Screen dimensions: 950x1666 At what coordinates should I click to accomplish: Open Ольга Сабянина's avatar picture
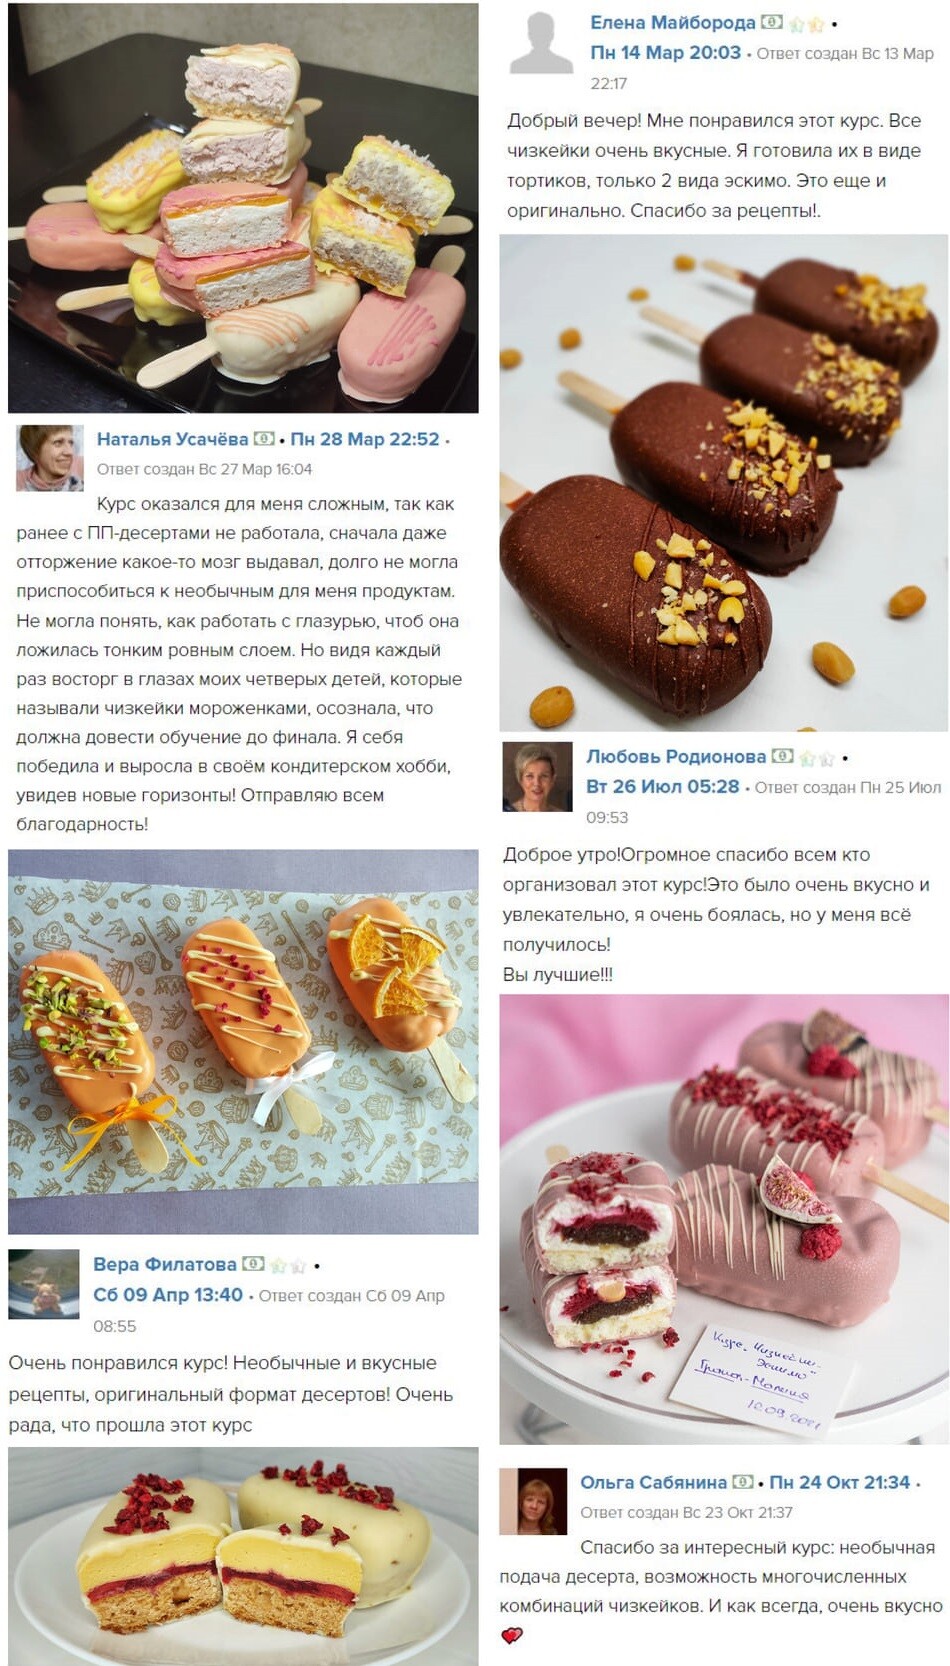click(533, 1501)
